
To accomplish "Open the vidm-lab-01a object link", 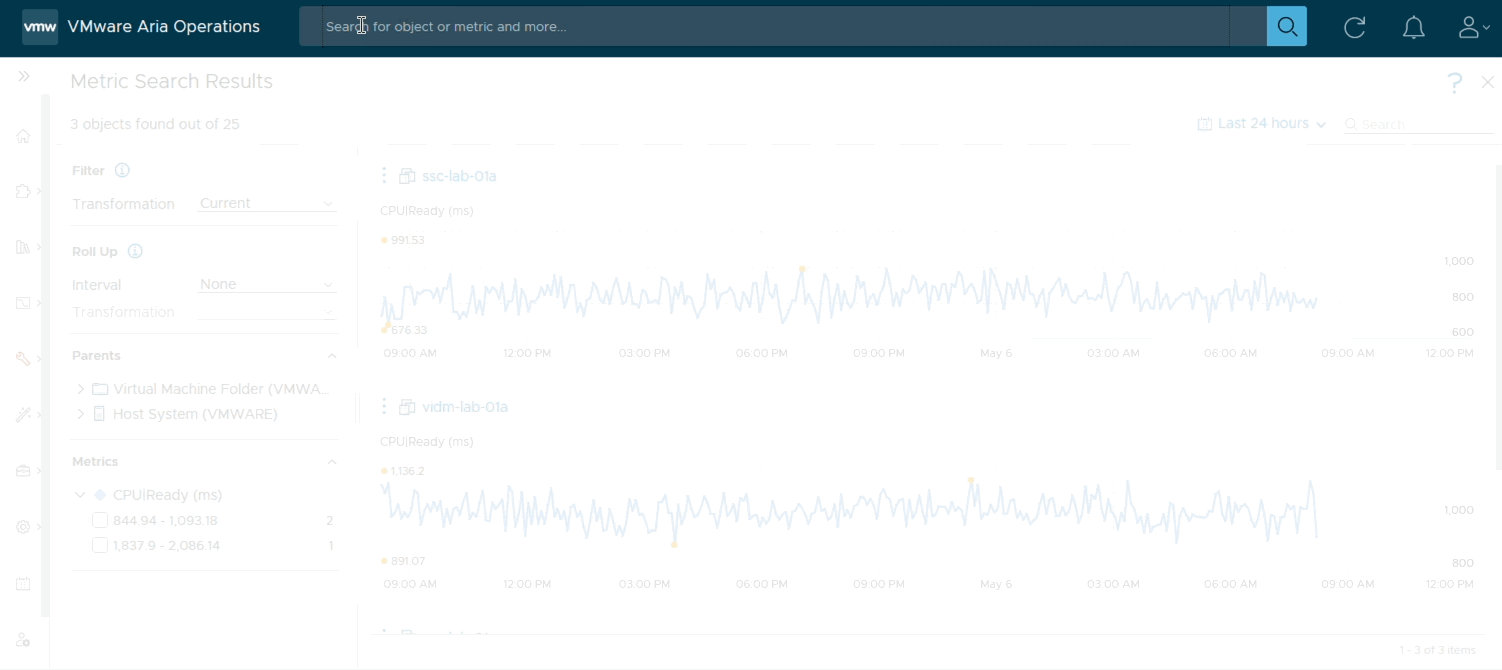I will click(x=465, y=407).
